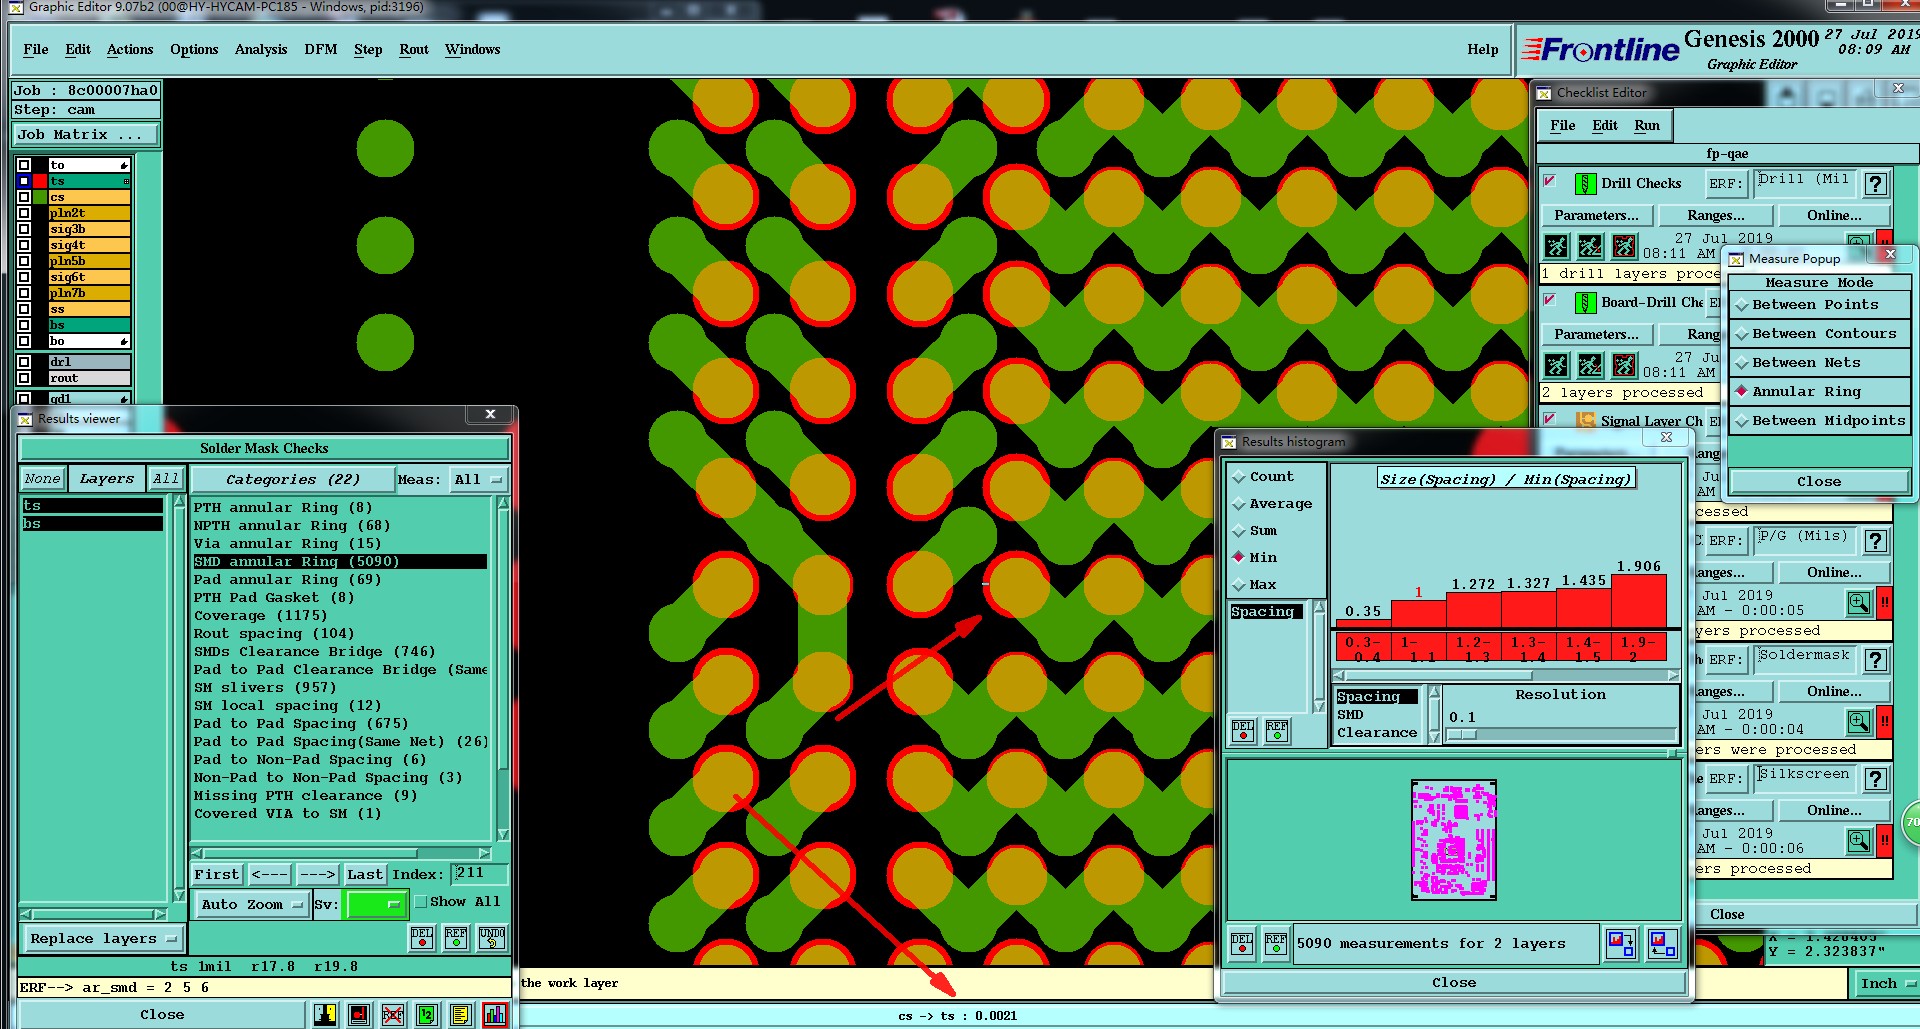Screen dimensions: 1920x1029
Task: Open the Meas All dropdown
Action: point(478,480)
